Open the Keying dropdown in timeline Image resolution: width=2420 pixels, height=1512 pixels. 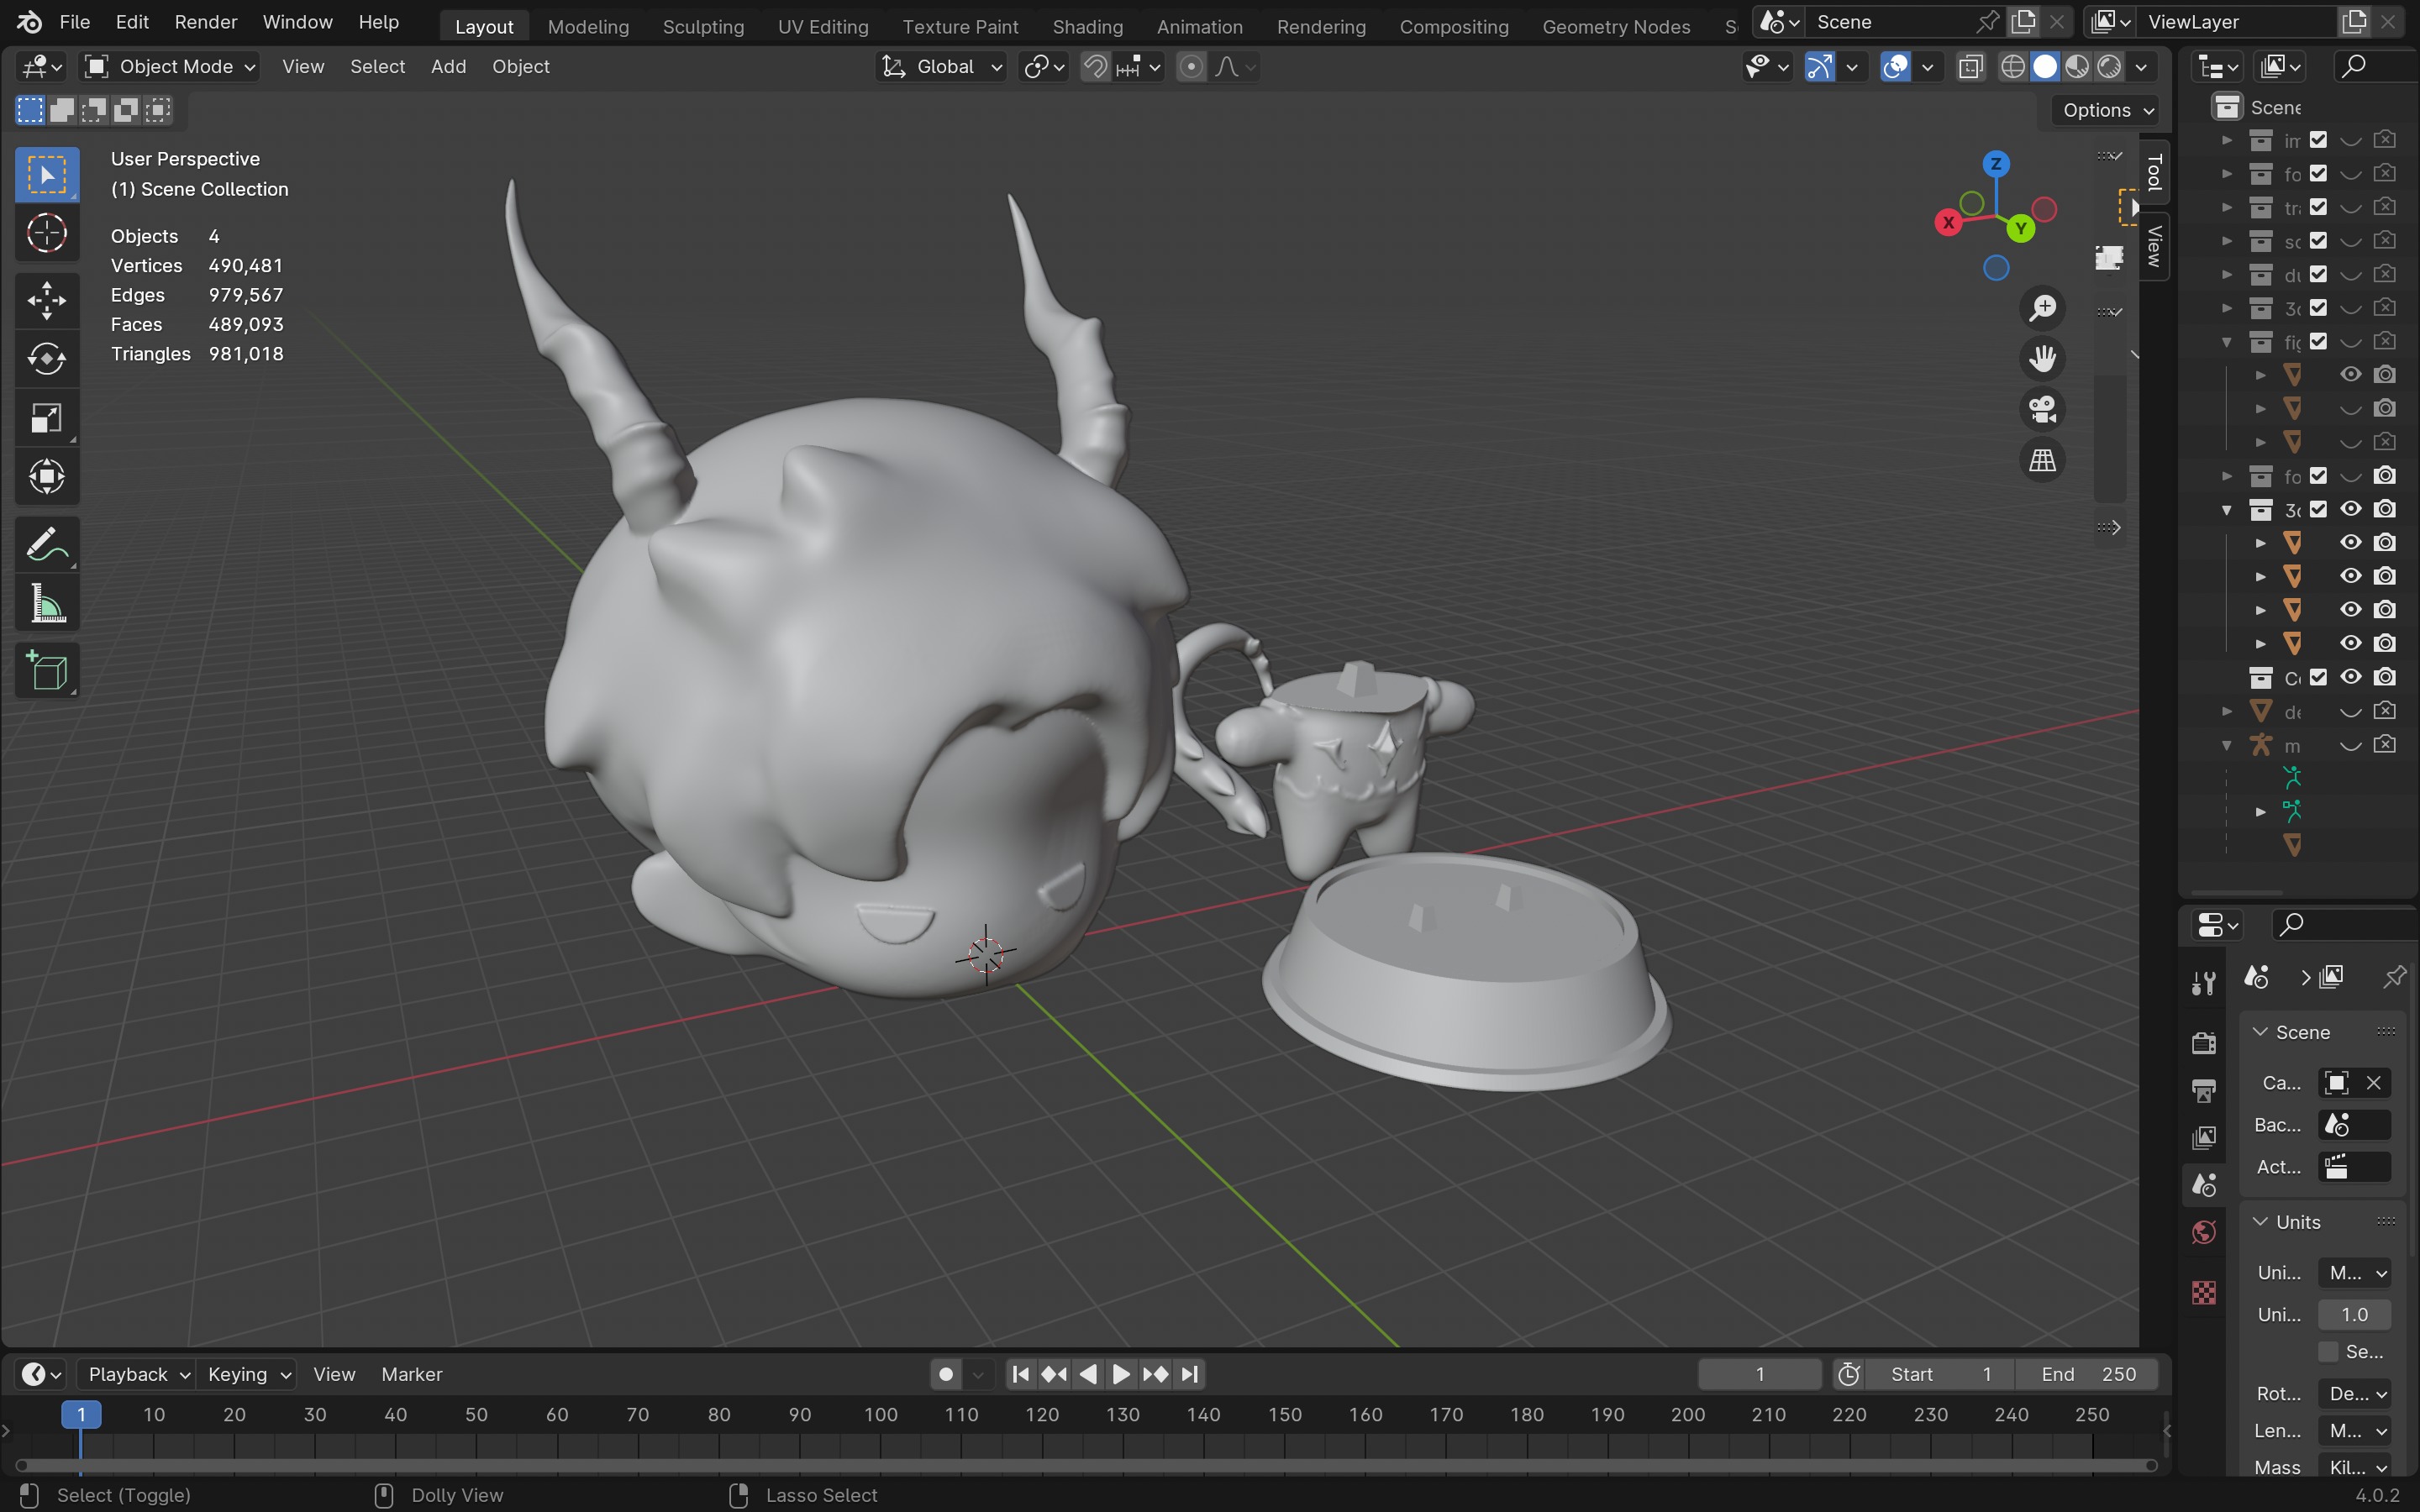tap(247, 1375)
